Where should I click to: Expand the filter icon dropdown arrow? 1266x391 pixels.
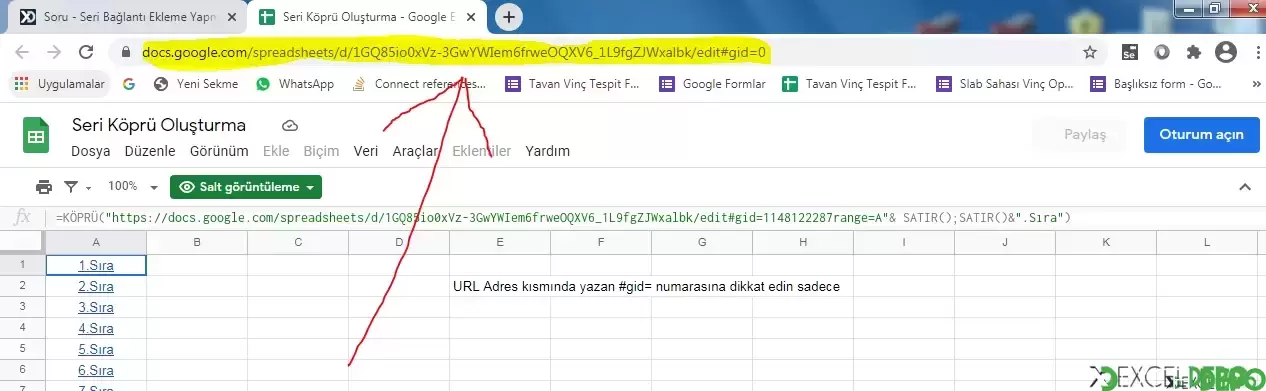[88, 188]
